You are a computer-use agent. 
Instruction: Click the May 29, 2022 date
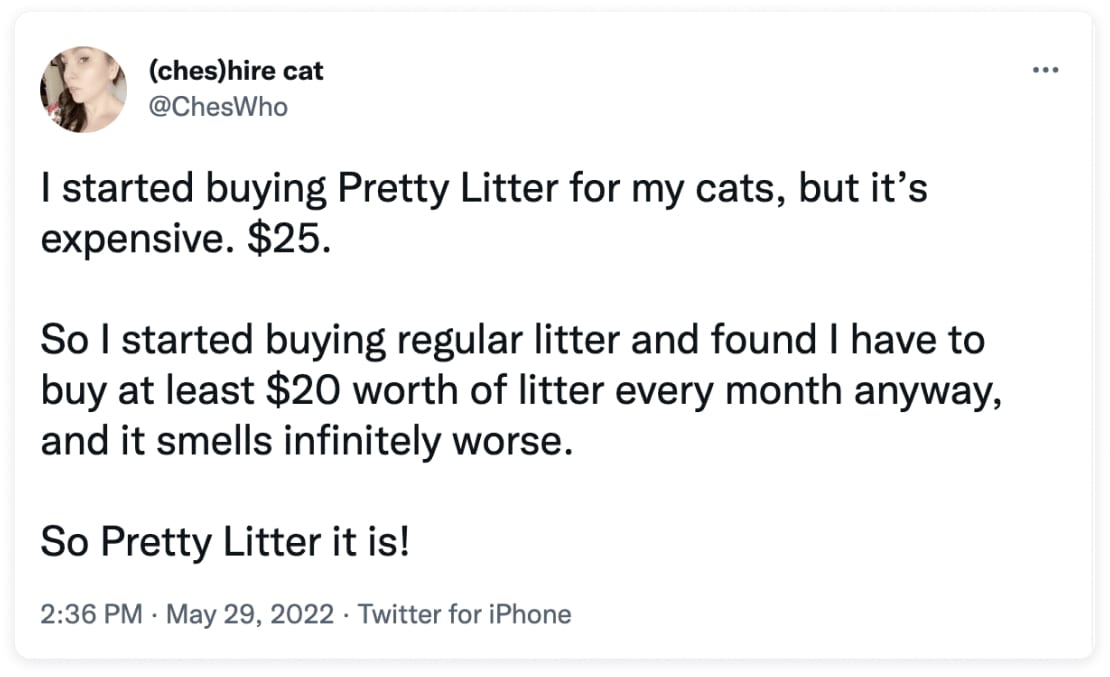click(x=250, y=614)
